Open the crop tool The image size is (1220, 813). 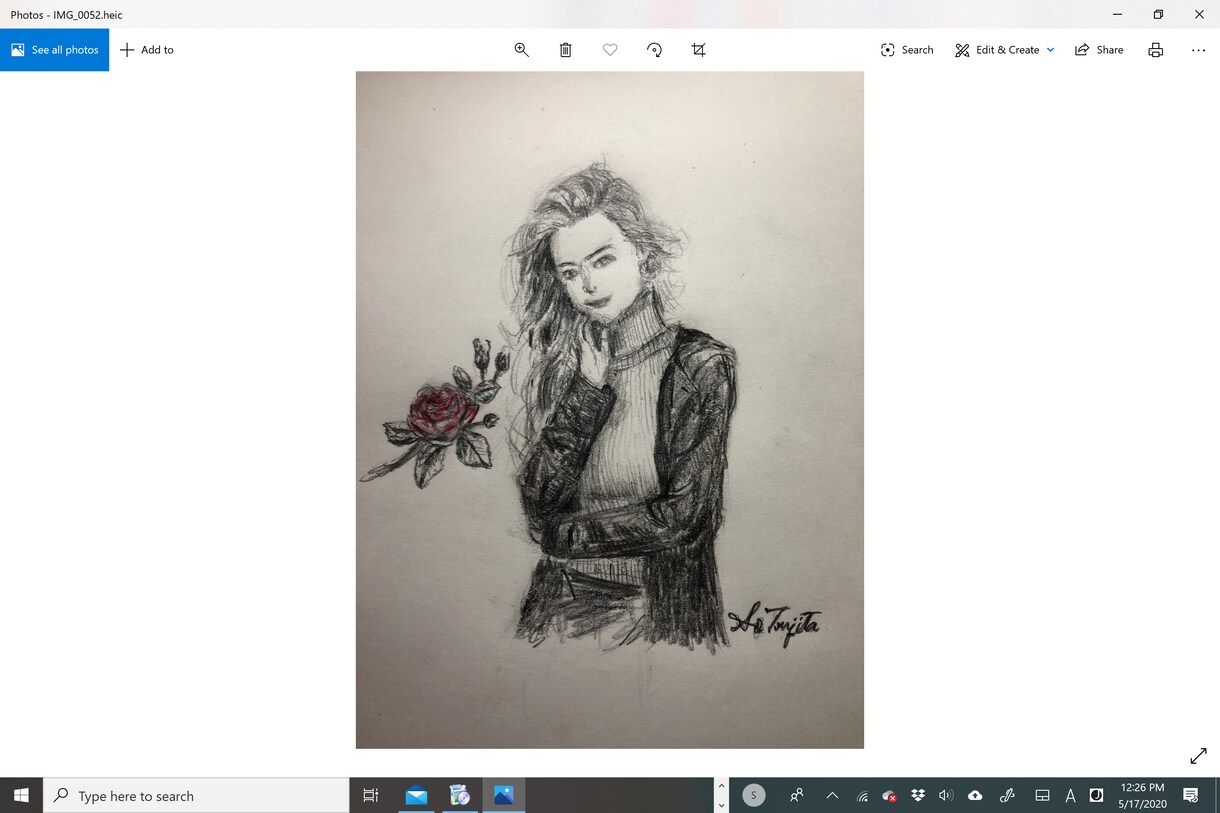point(698,50)
